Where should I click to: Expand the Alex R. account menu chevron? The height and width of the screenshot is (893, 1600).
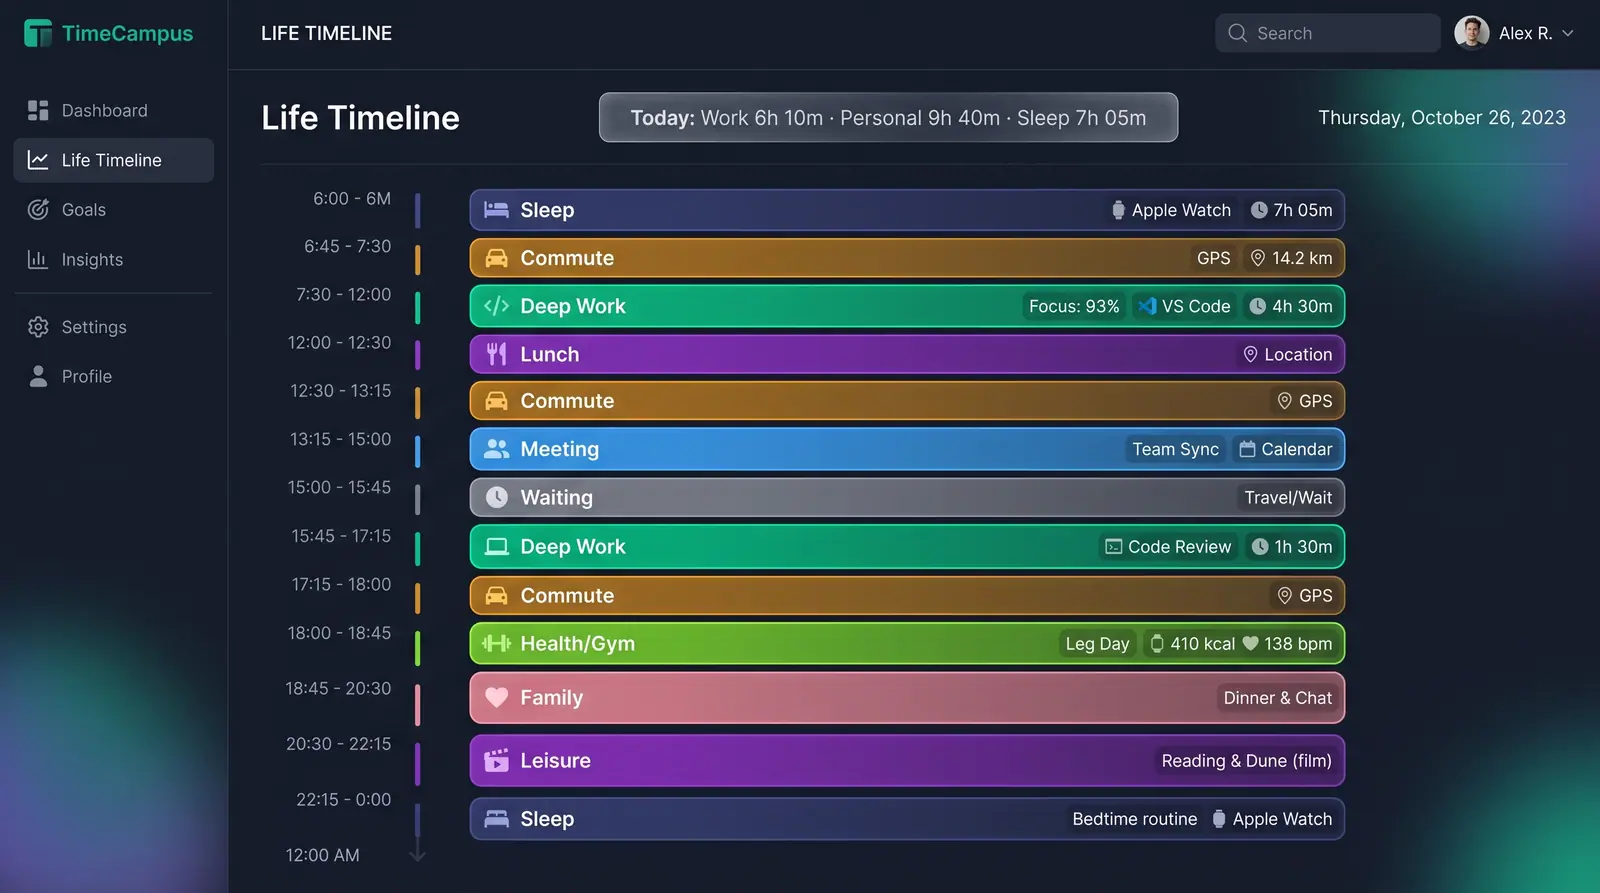click(x=1568, y=33)
